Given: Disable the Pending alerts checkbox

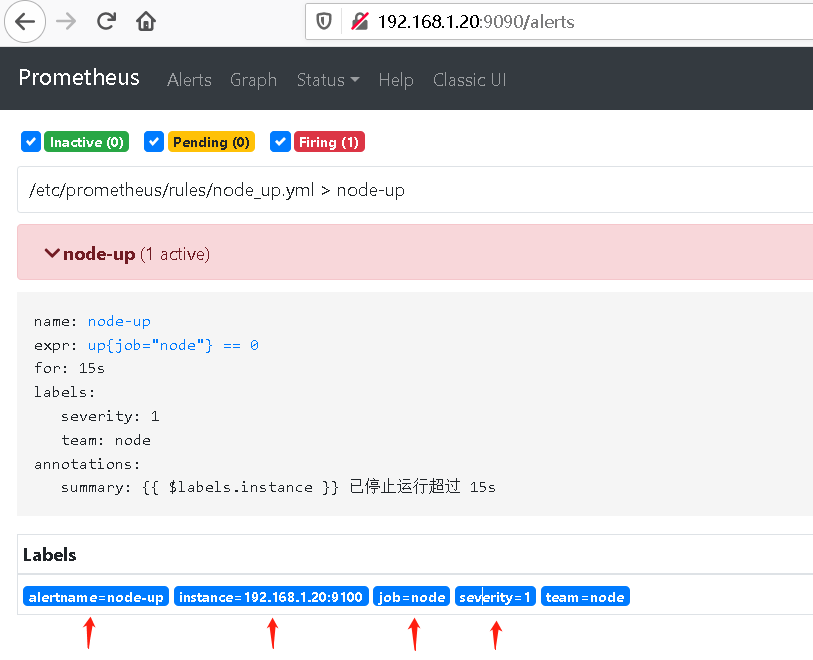Looking at the screenshot, I should pos(153,142).
